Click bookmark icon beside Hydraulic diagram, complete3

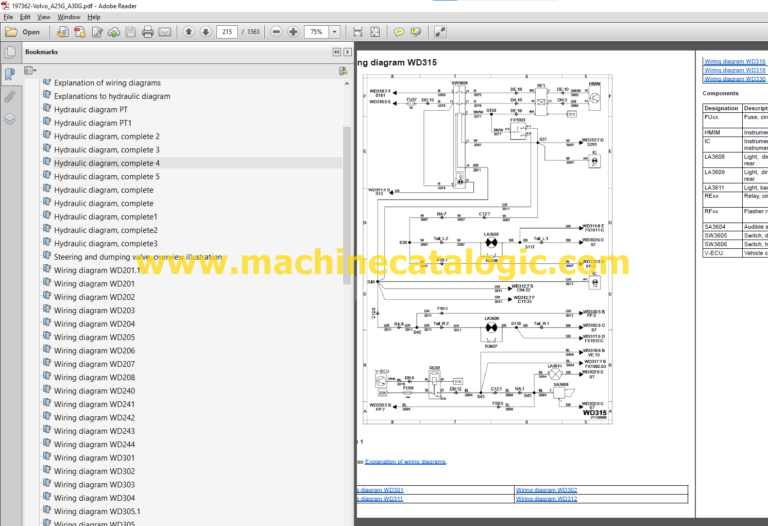pyautogui.click(x=47, y=243)
